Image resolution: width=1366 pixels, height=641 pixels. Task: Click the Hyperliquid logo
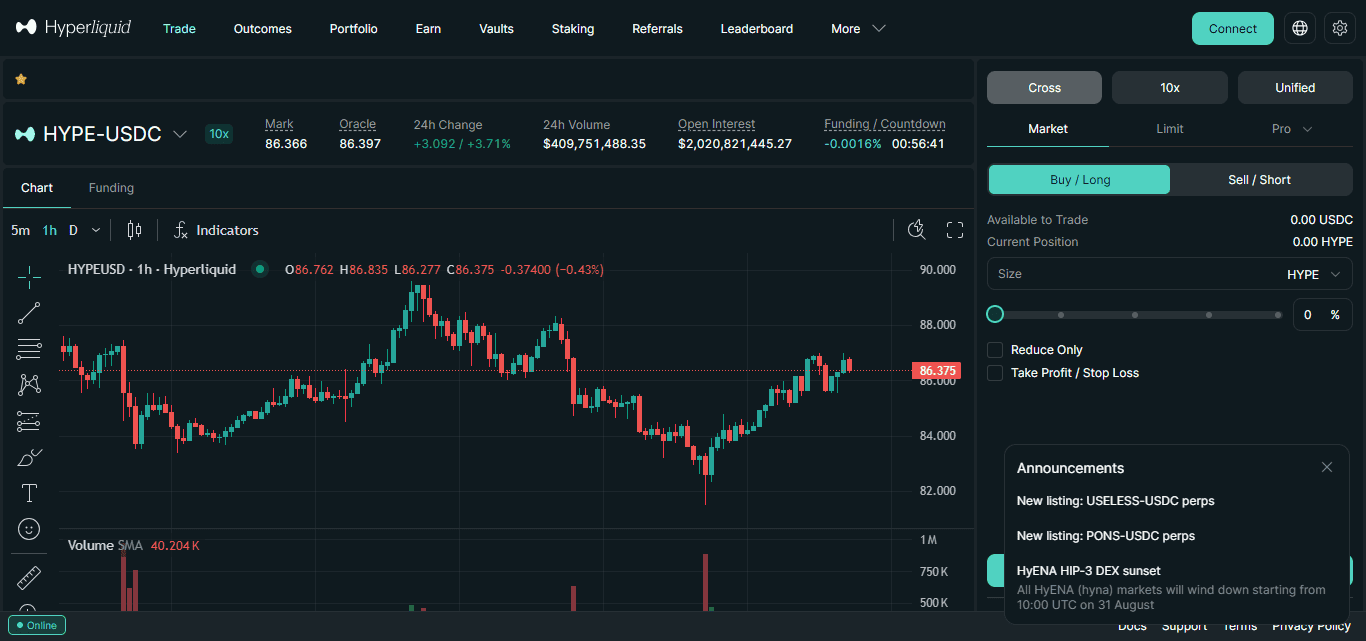point(73,28)
